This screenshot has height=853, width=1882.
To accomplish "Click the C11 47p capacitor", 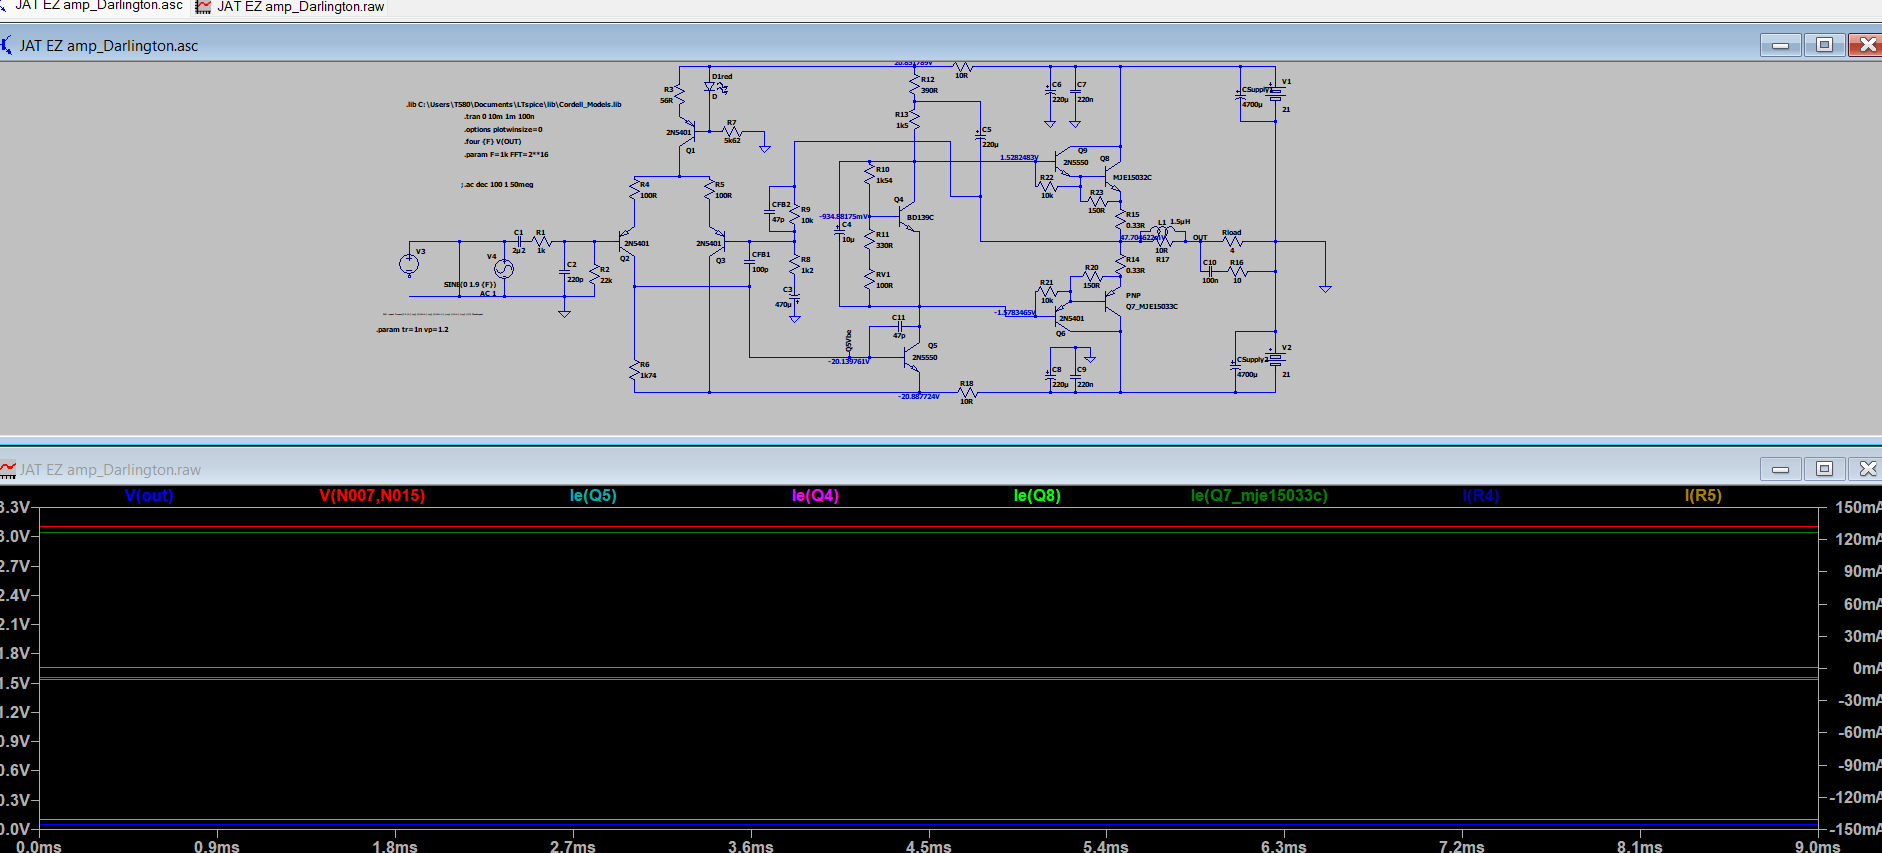I will pyautogui.click(x=899, y=326).
